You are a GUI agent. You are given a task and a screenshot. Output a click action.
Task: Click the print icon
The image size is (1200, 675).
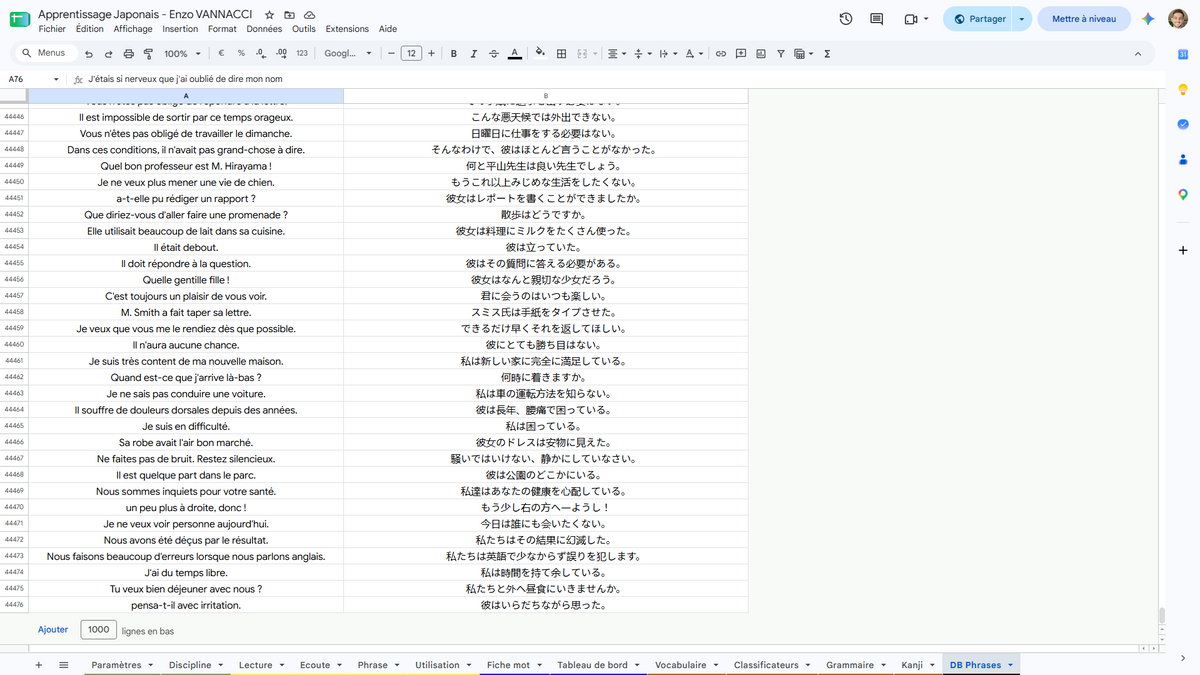[128, 54]
